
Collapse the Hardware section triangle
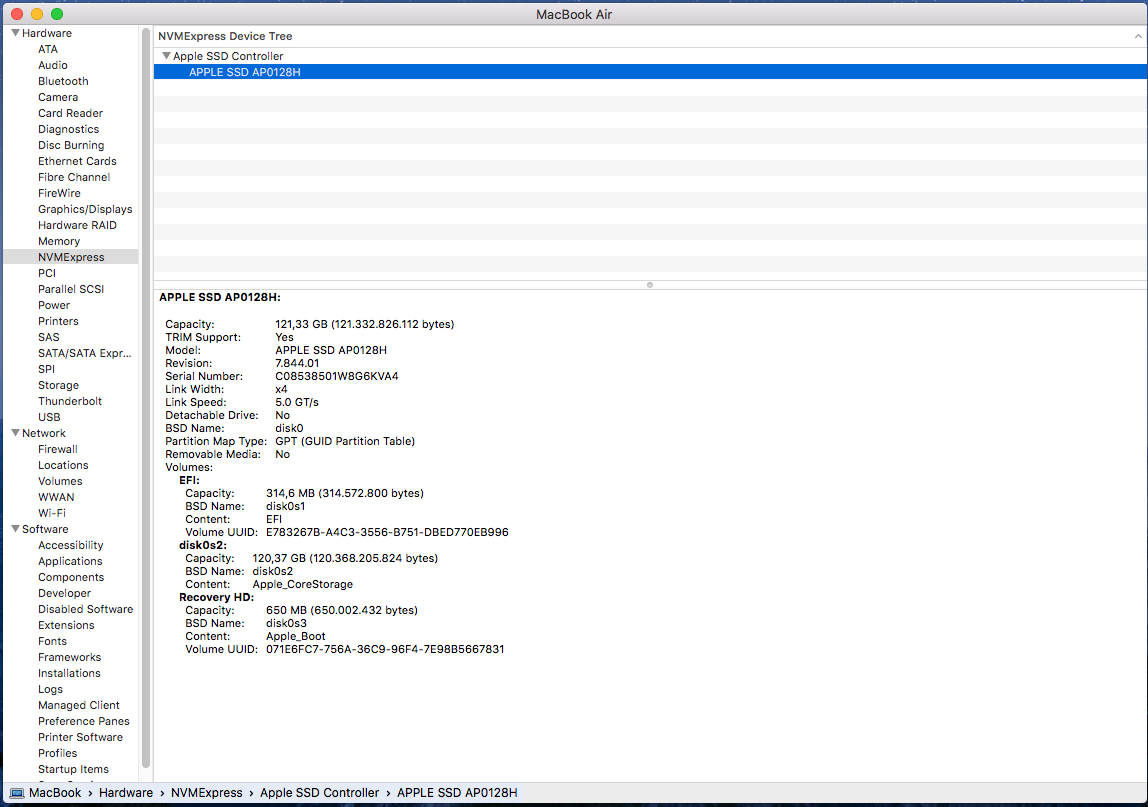tap(15, 33)
